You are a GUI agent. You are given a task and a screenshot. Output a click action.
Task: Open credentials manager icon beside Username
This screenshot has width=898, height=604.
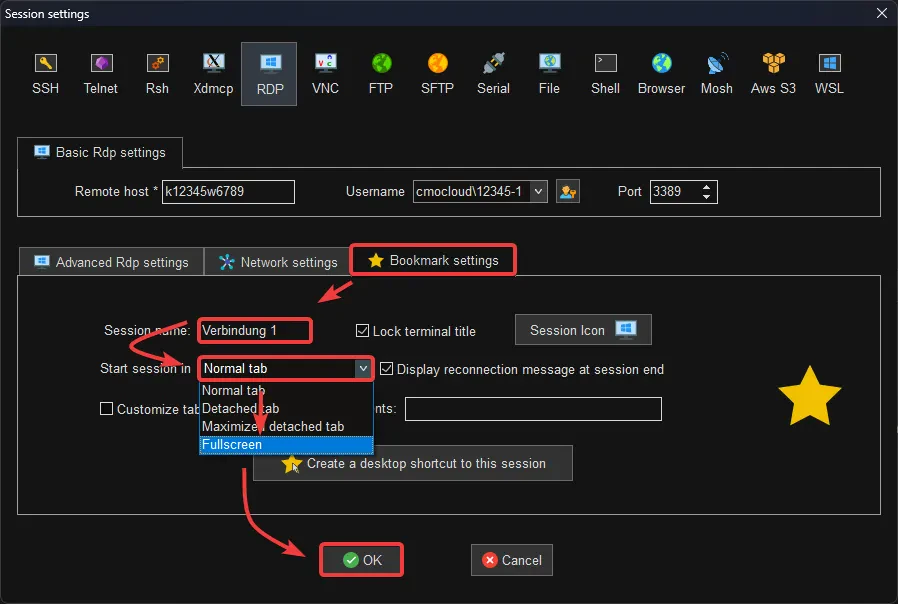(x=568, y=192)
